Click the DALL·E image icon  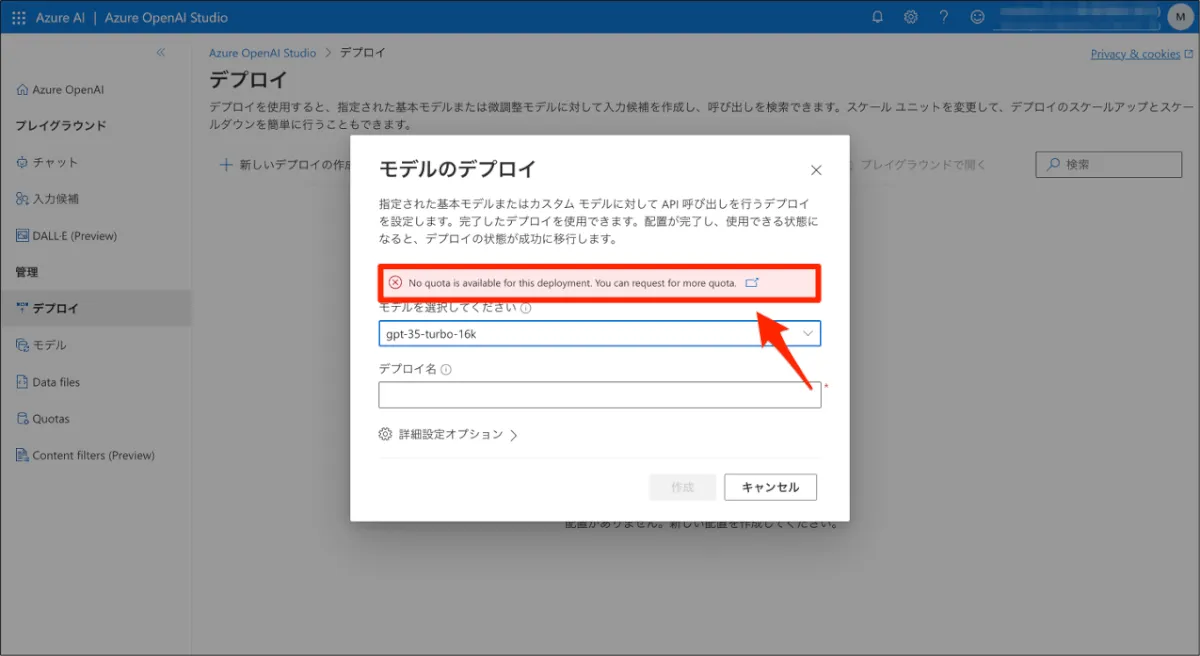pyautogui.click(x=22, y=236)
